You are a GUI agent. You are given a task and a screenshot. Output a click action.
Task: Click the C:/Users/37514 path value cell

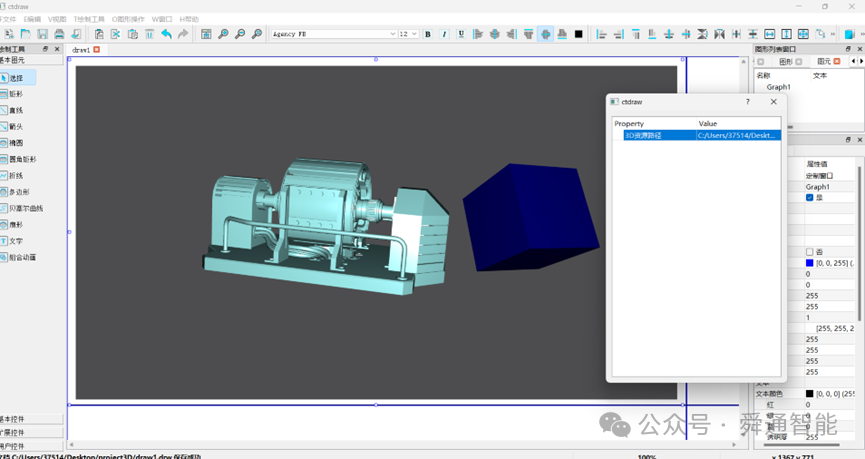coord(739,135)
